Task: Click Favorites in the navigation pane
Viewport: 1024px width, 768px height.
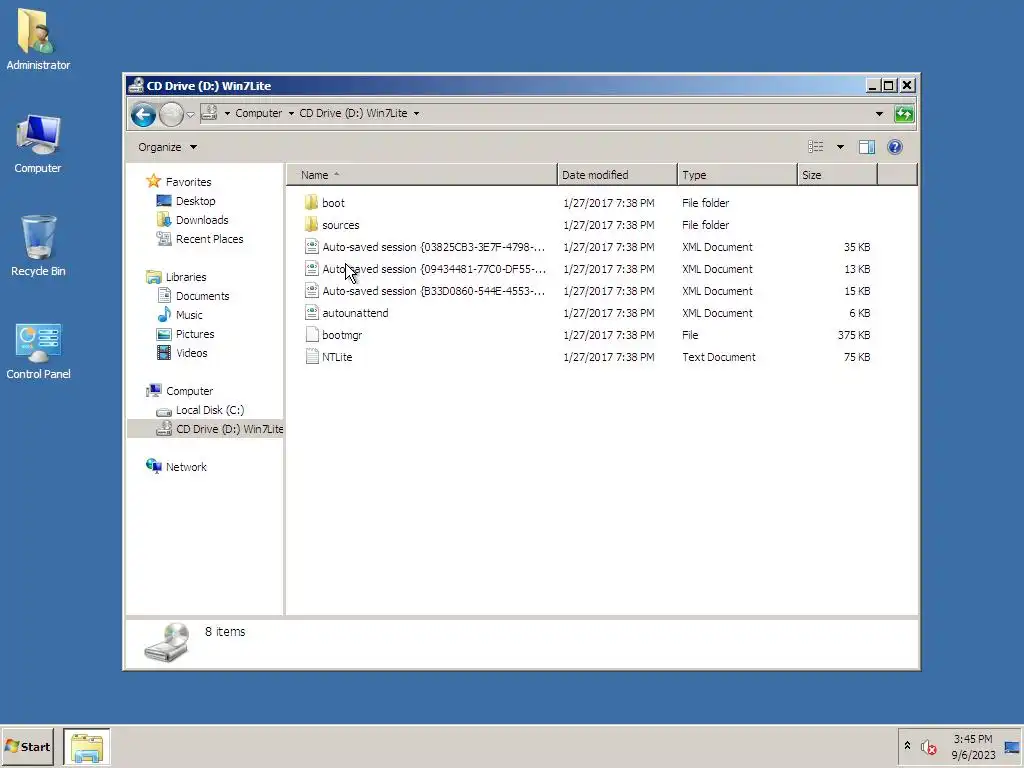Action: coord(188,182)
